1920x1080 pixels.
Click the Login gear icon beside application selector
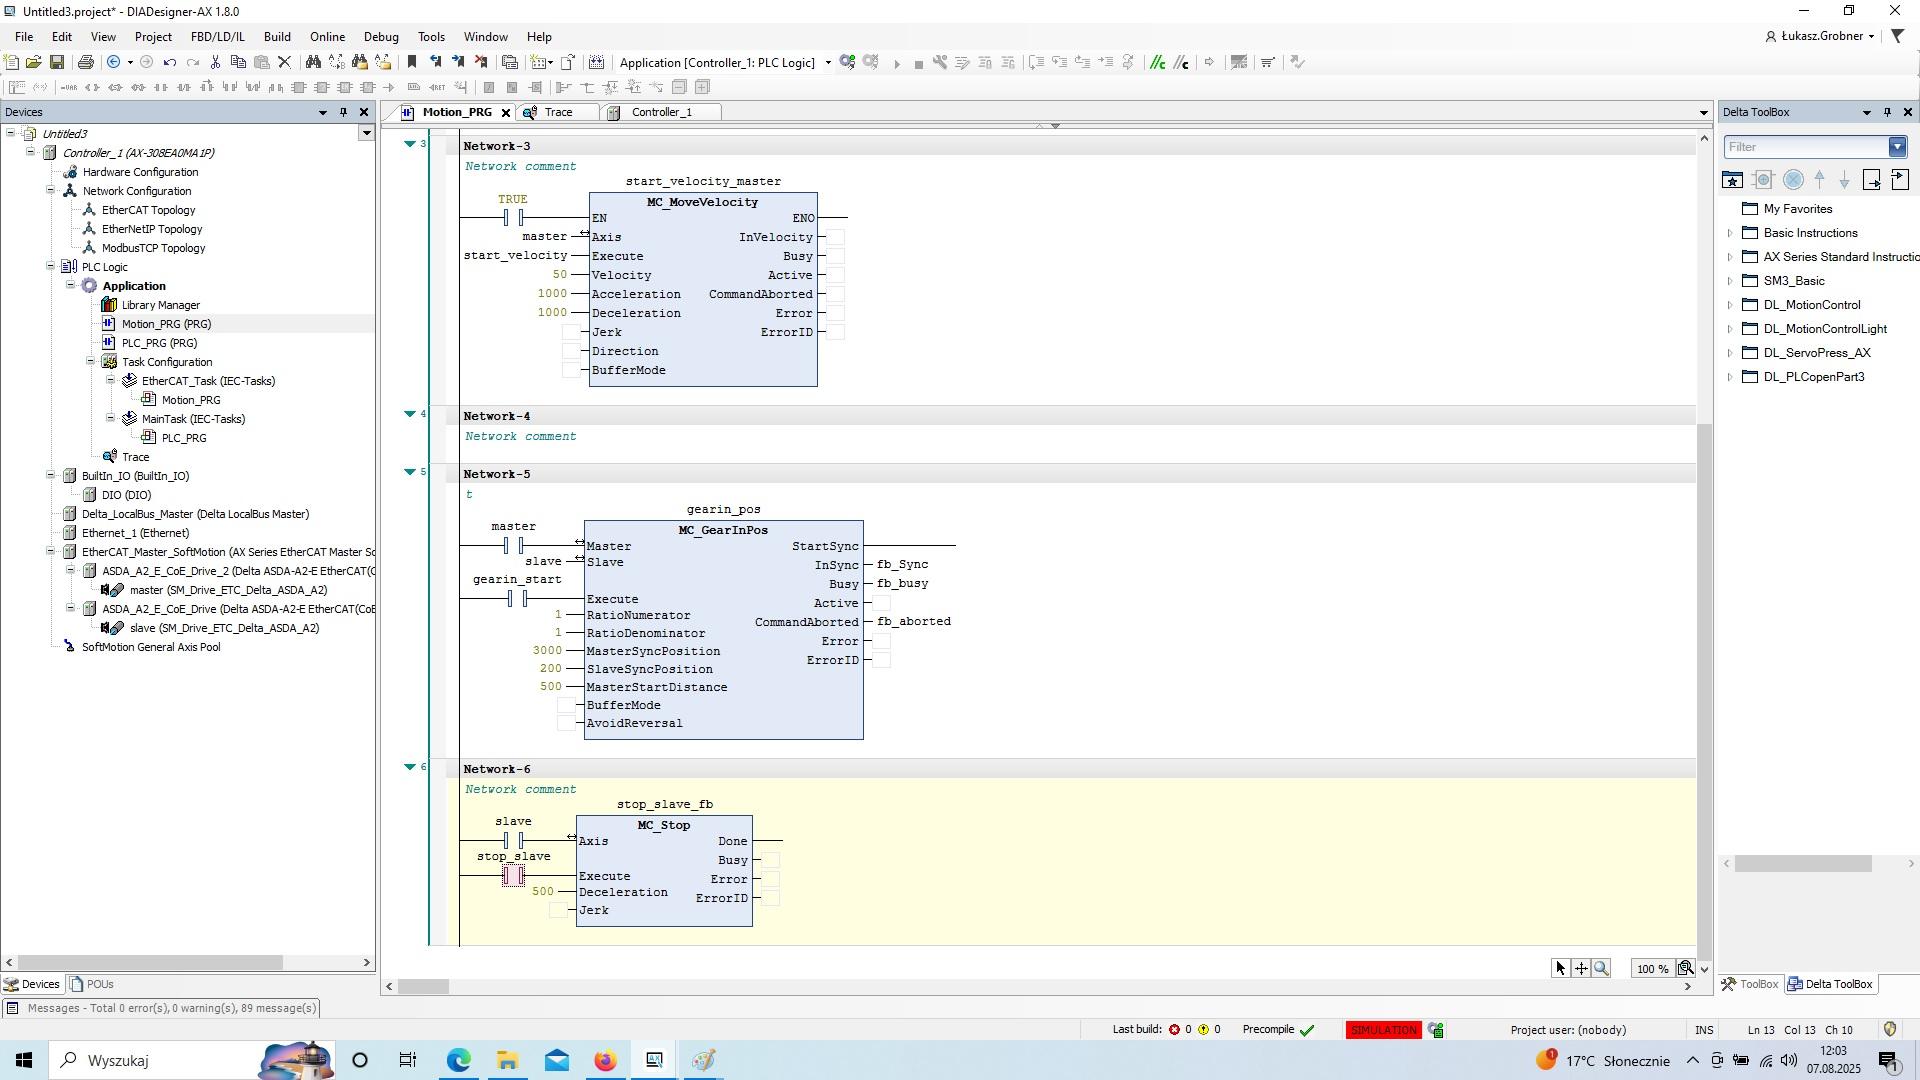[848, 62]
